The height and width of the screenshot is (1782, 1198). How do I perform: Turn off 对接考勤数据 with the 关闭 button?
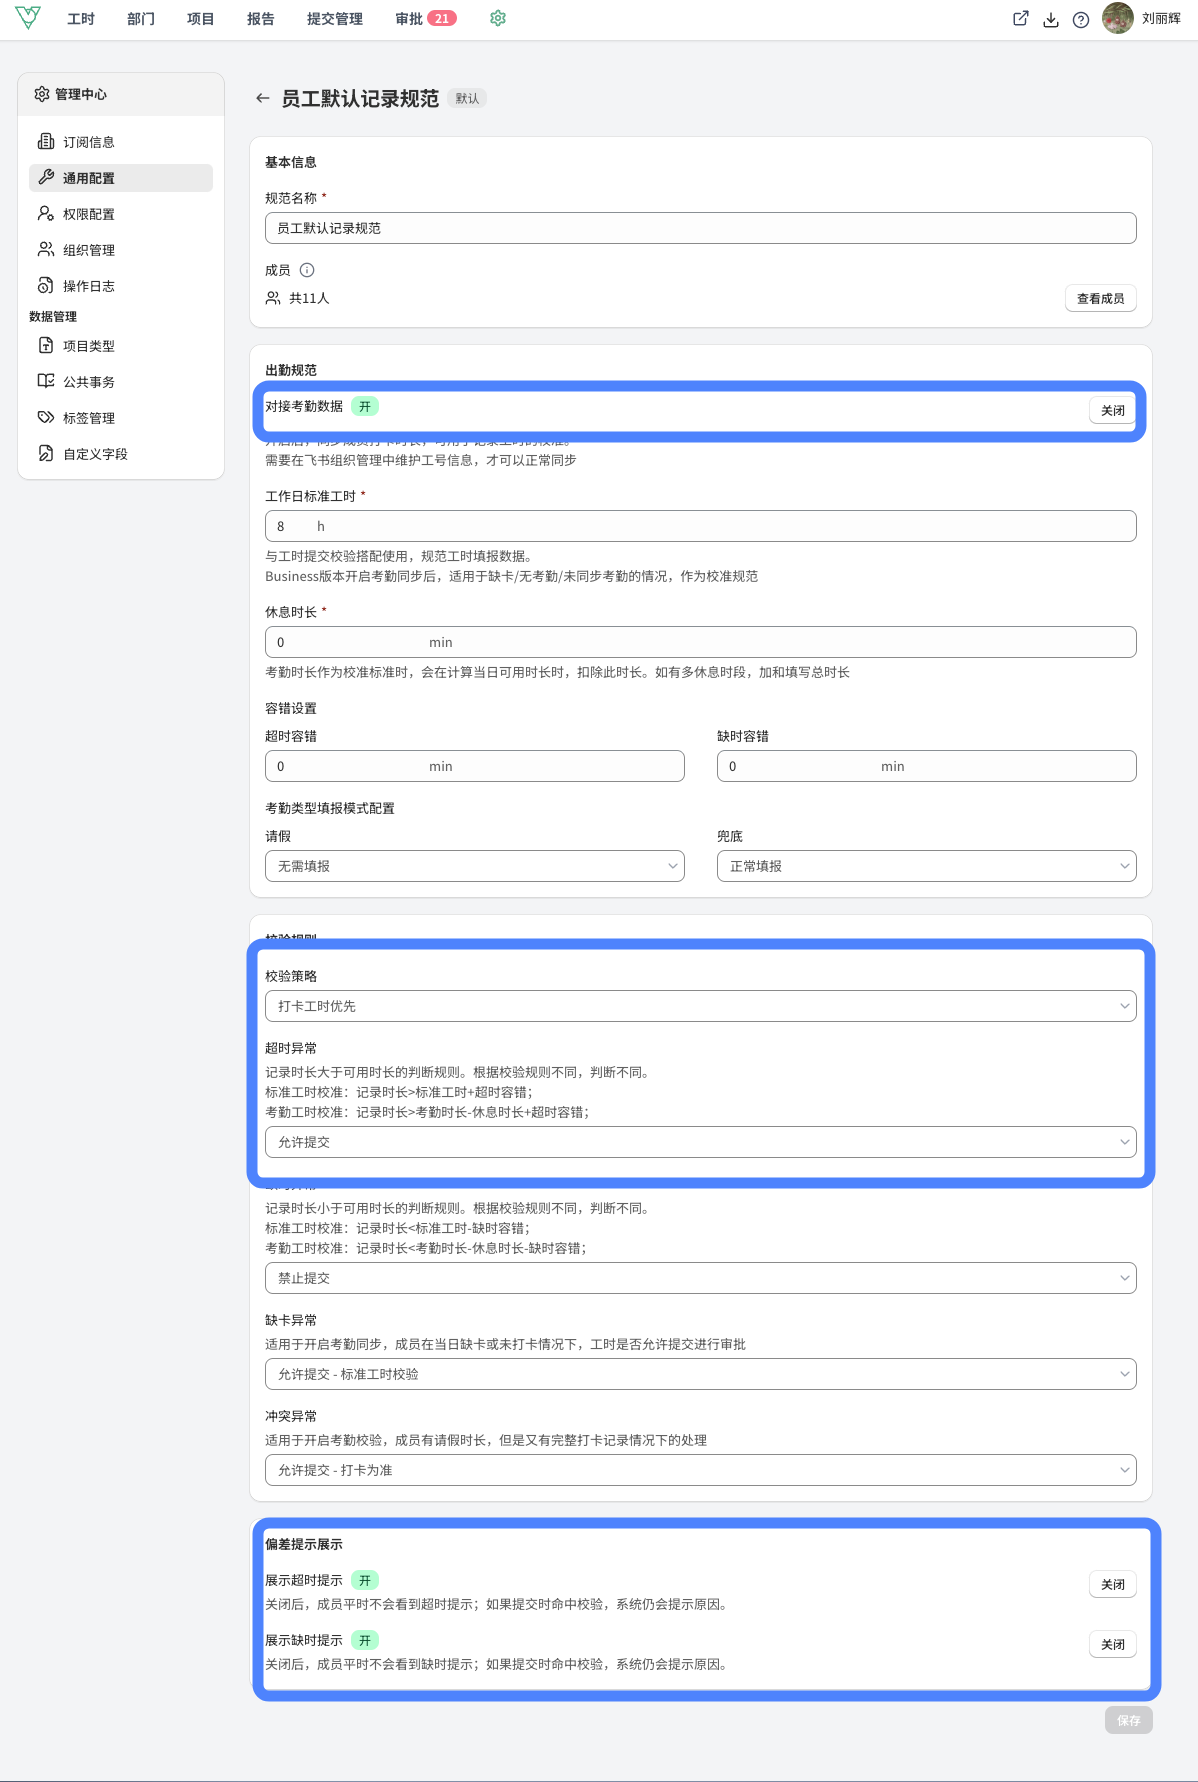pos(1112,410)
